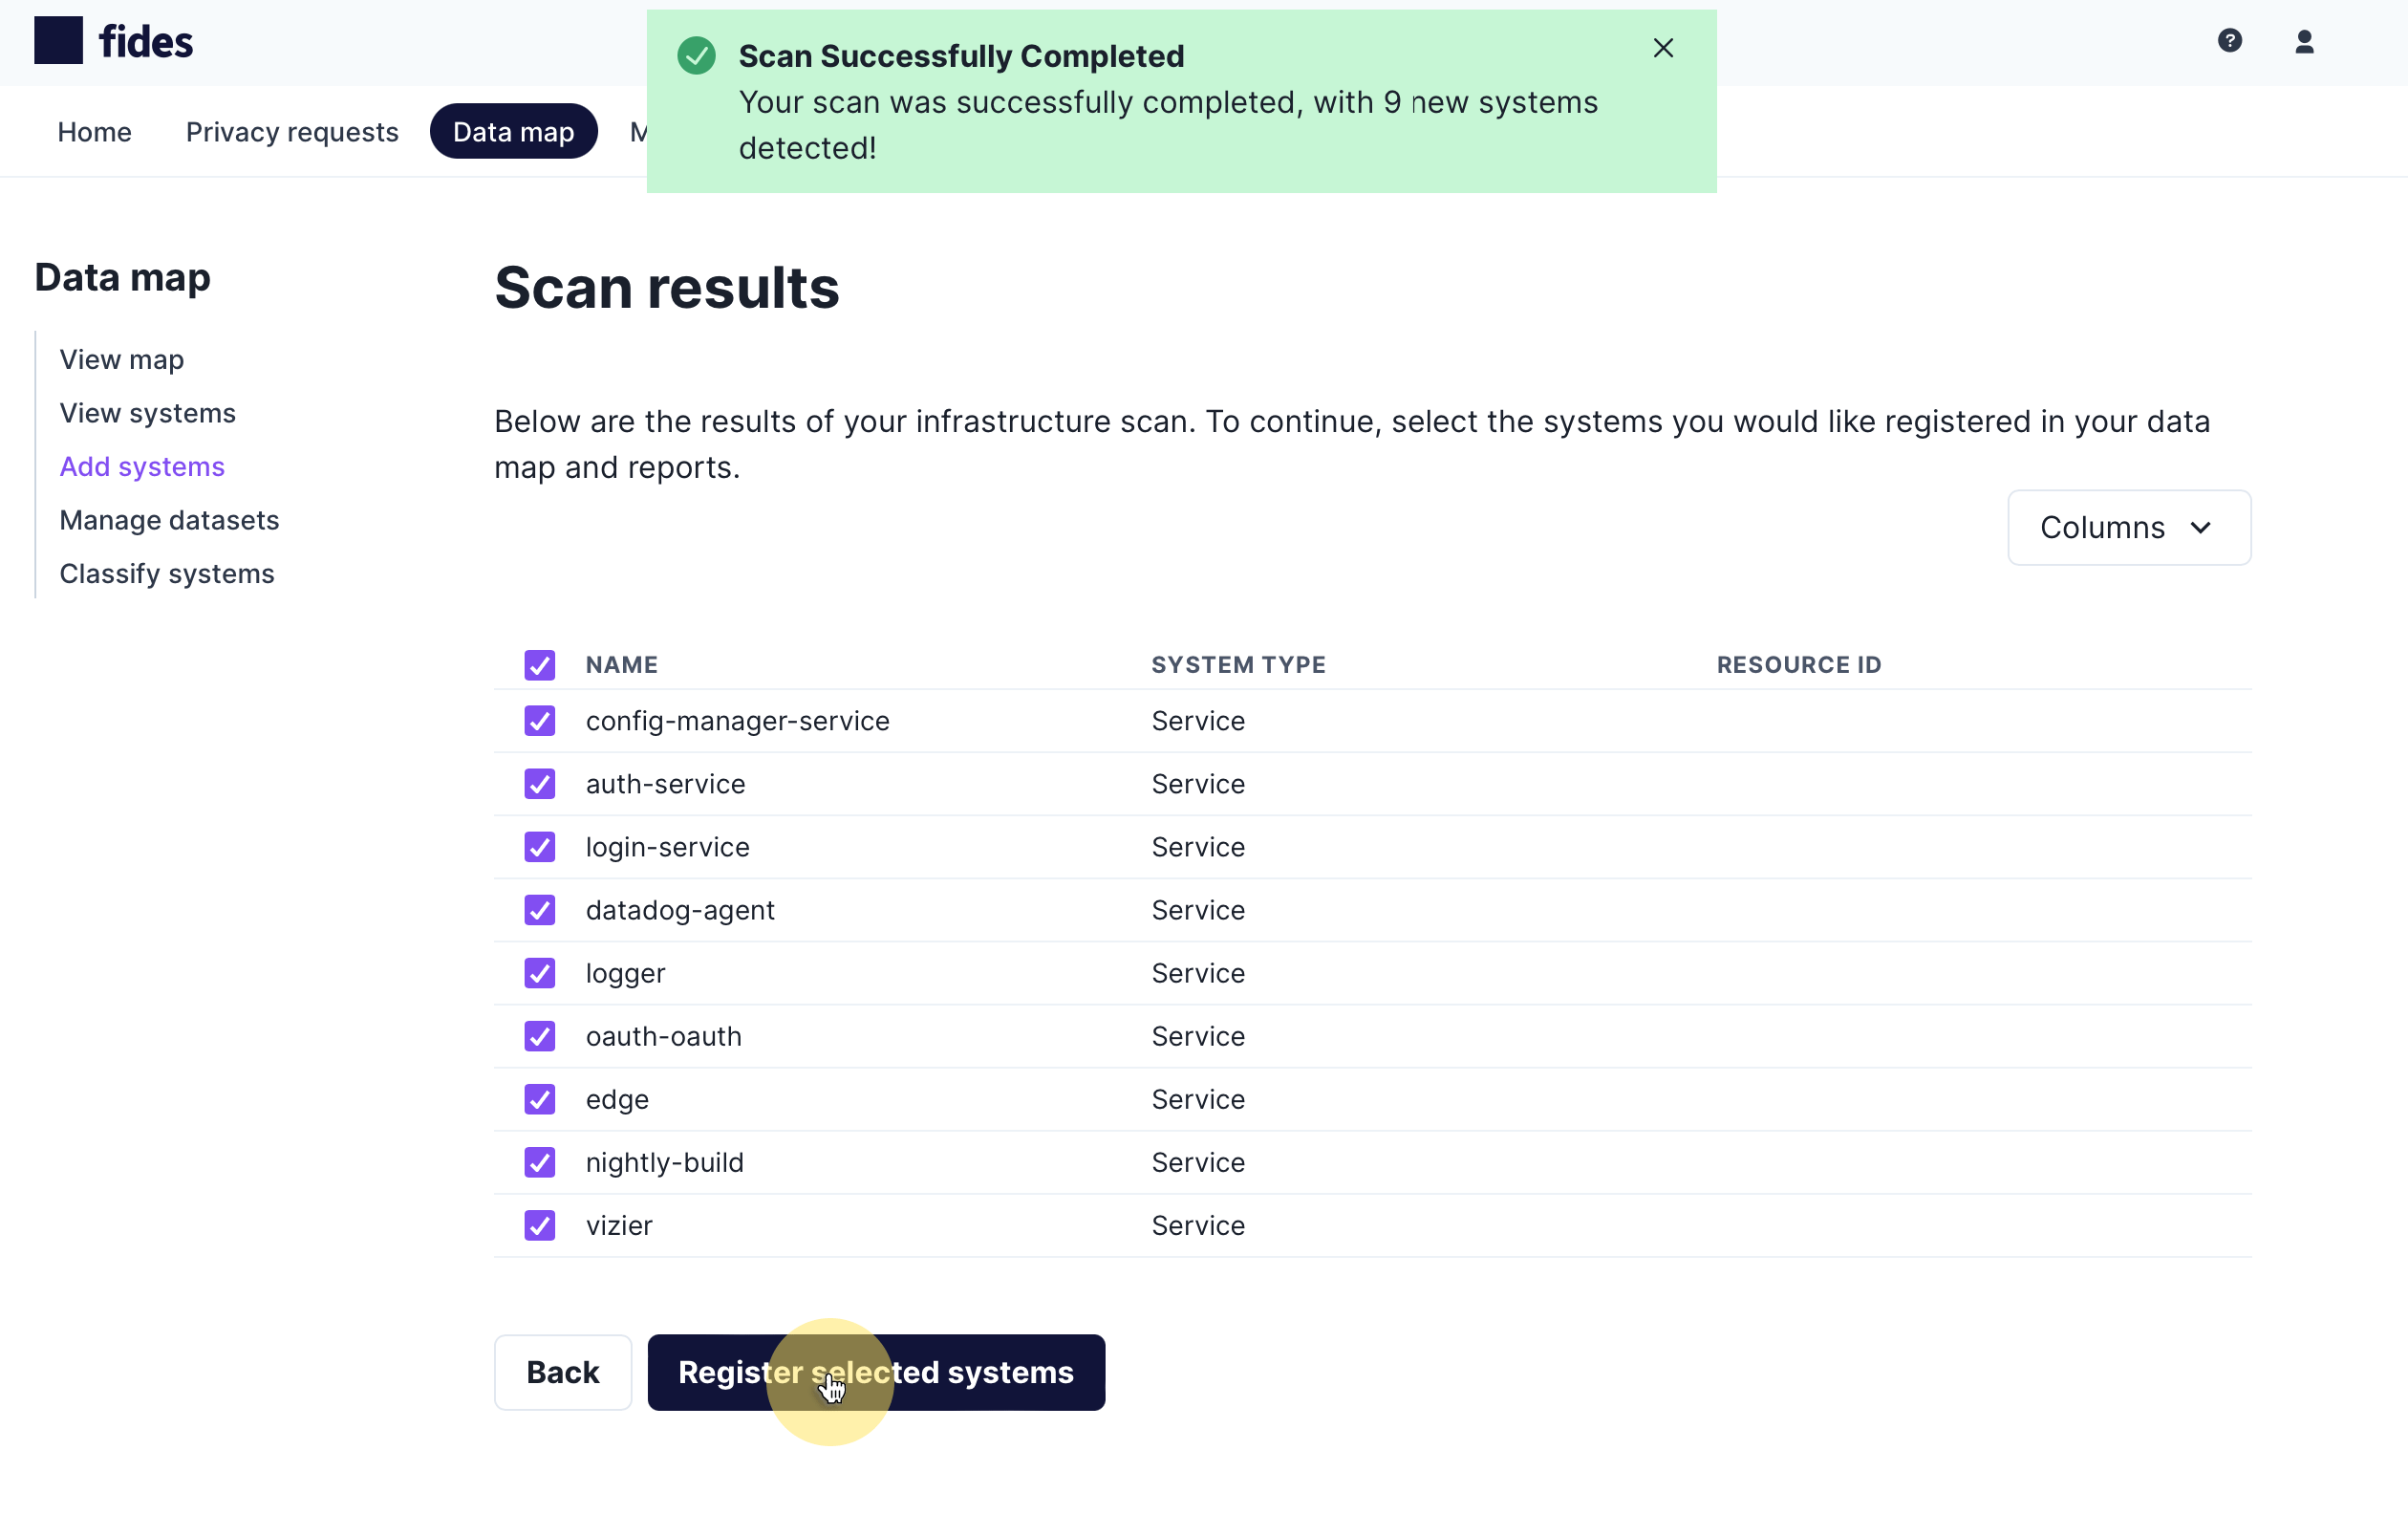2408x1515 pixels.
Task: Select the Home tab item
Action: coord(95,129)
